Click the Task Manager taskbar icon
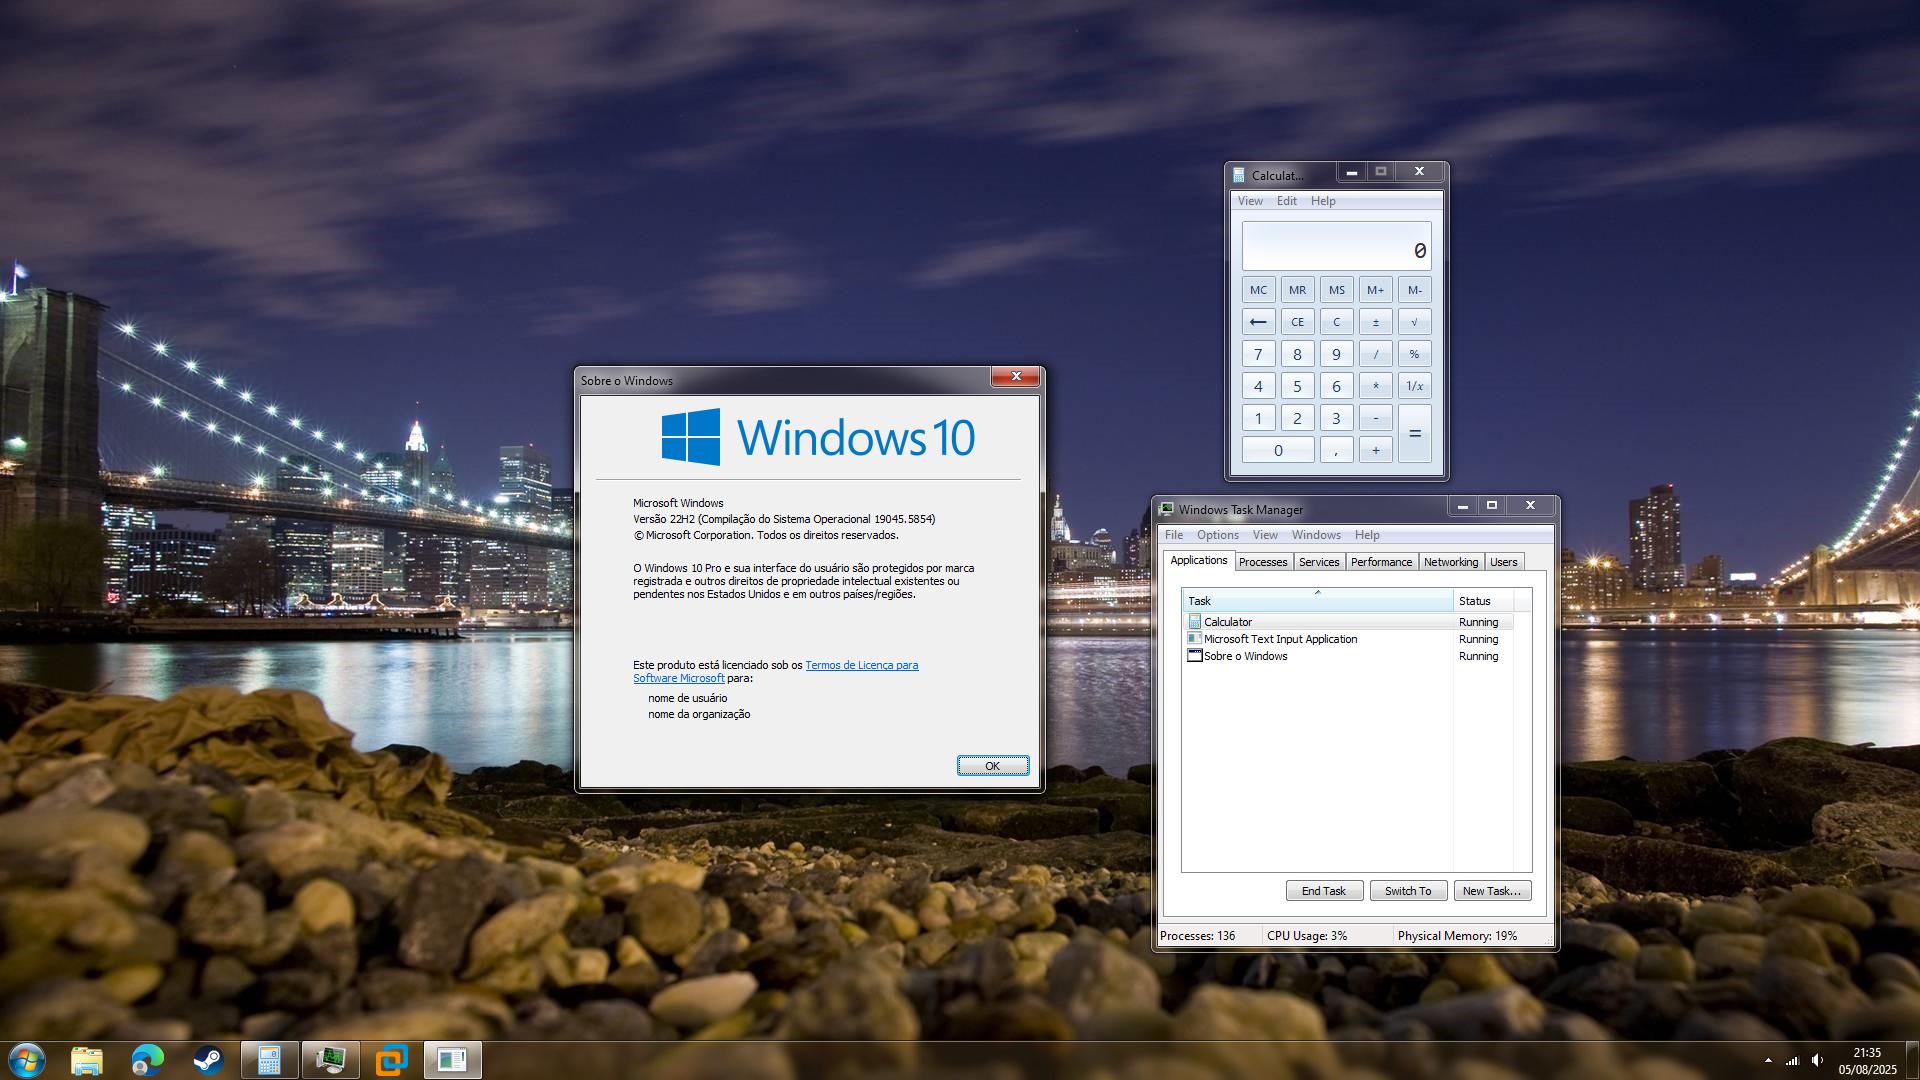Viewport: 1920px width, 1080px height. [330, 1060]
